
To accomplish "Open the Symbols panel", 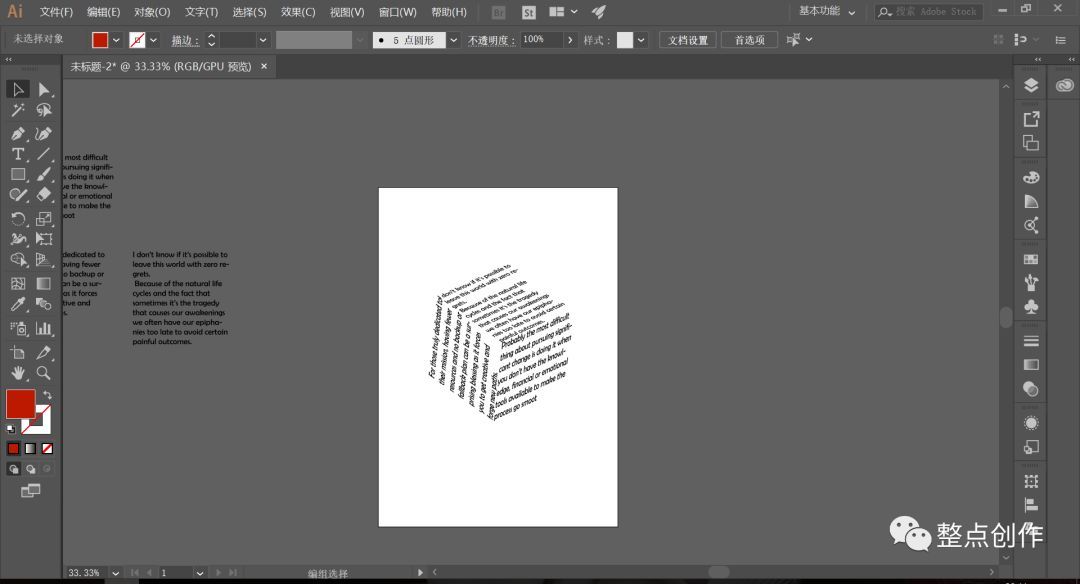I will point(1031,306).
